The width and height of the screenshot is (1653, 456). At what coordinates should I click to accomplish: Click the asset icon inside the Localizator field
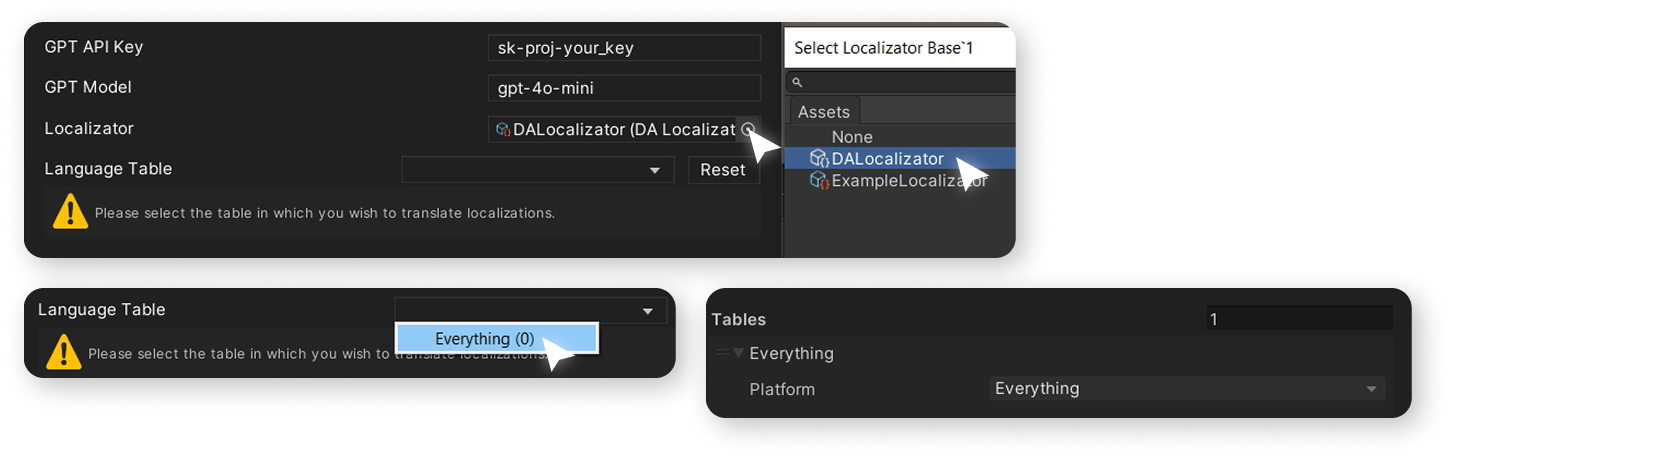click(x=503, y=129)
